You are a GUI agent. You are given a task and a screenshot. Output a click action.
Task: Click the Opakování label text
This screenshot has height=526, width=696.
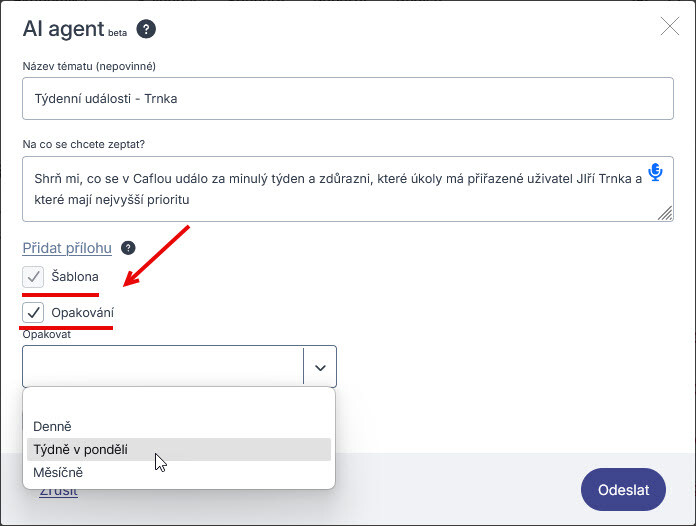[x=83, y=312]
